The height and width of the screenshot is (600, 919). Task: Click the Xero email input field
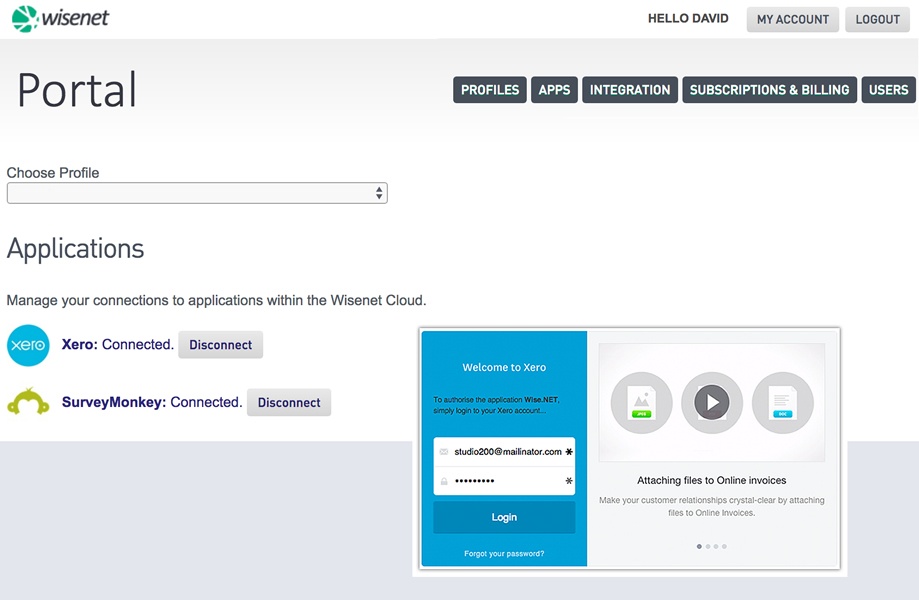tap(504, 452)
